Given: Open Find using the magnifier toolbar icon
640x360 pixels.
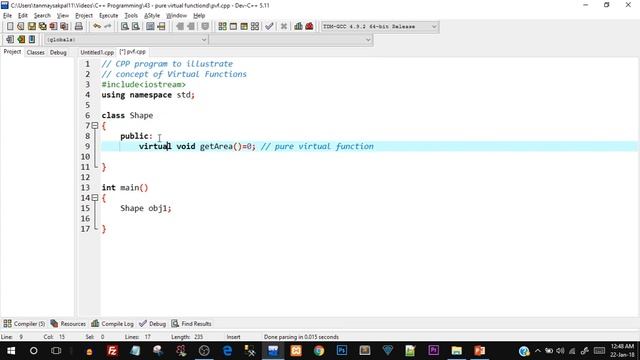Looking at the screenshot, I should [x=125, y=27].
